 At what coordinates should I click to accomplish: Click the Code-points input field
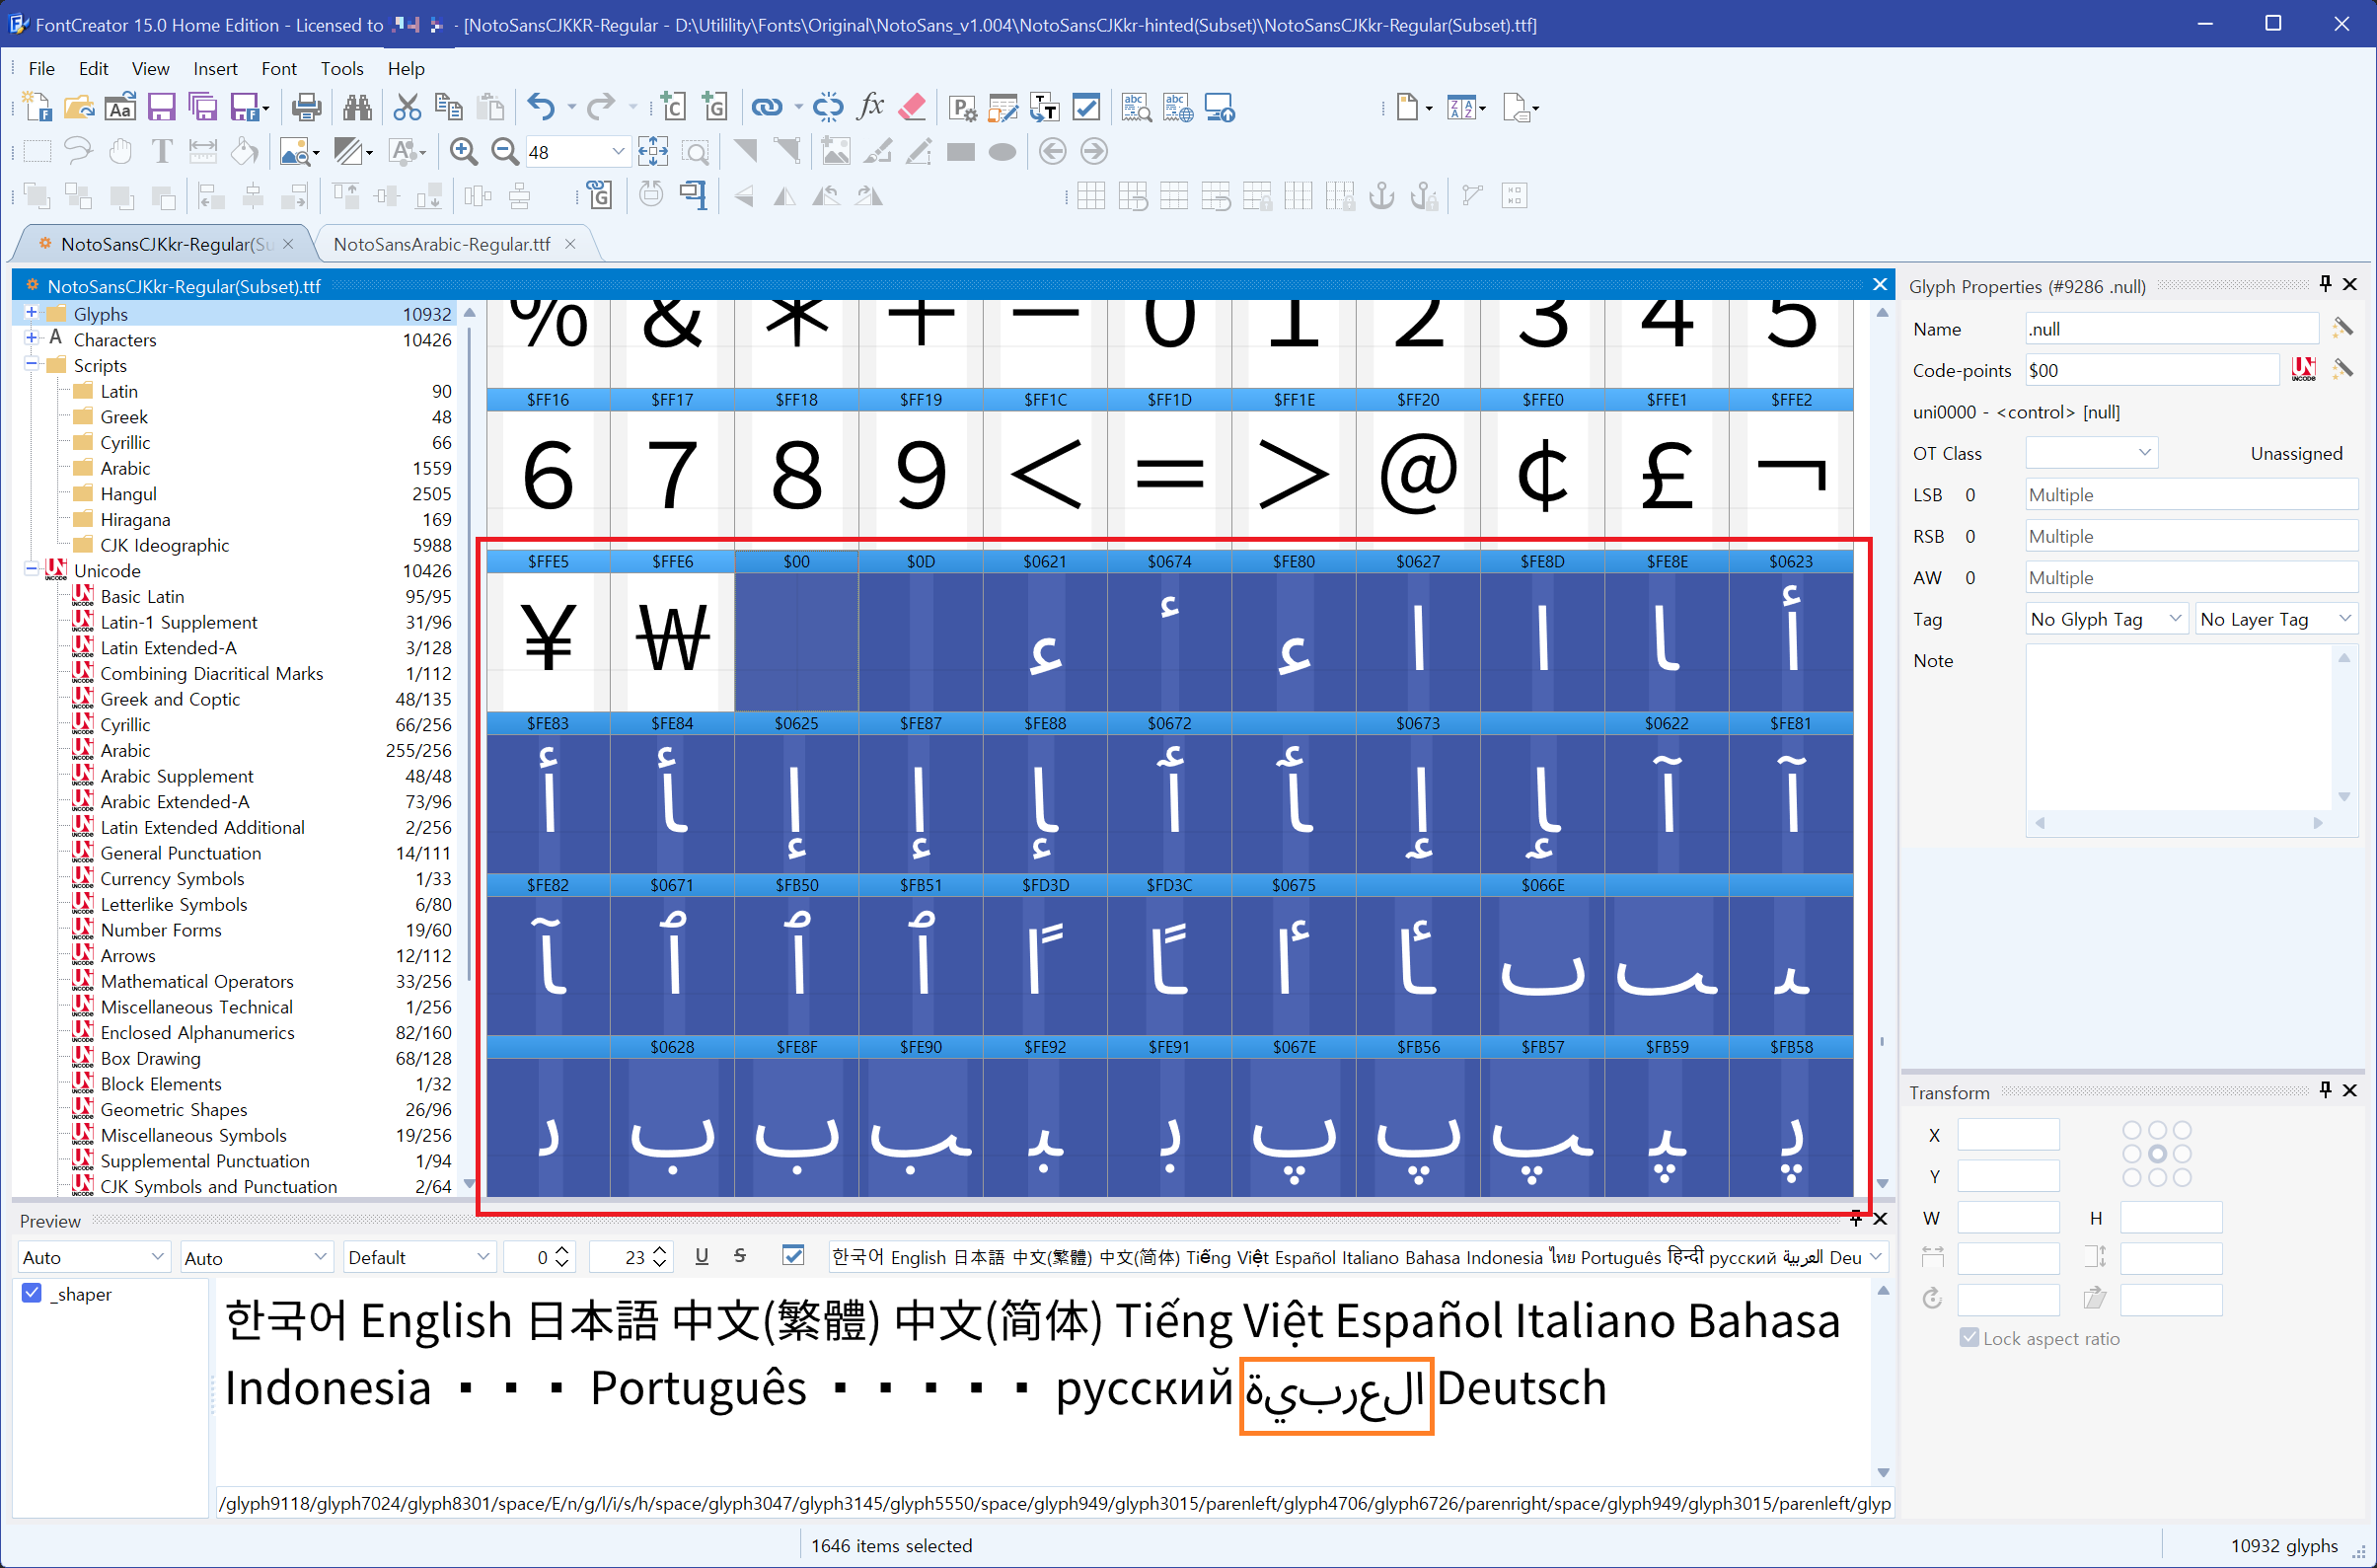[2150, 370]
